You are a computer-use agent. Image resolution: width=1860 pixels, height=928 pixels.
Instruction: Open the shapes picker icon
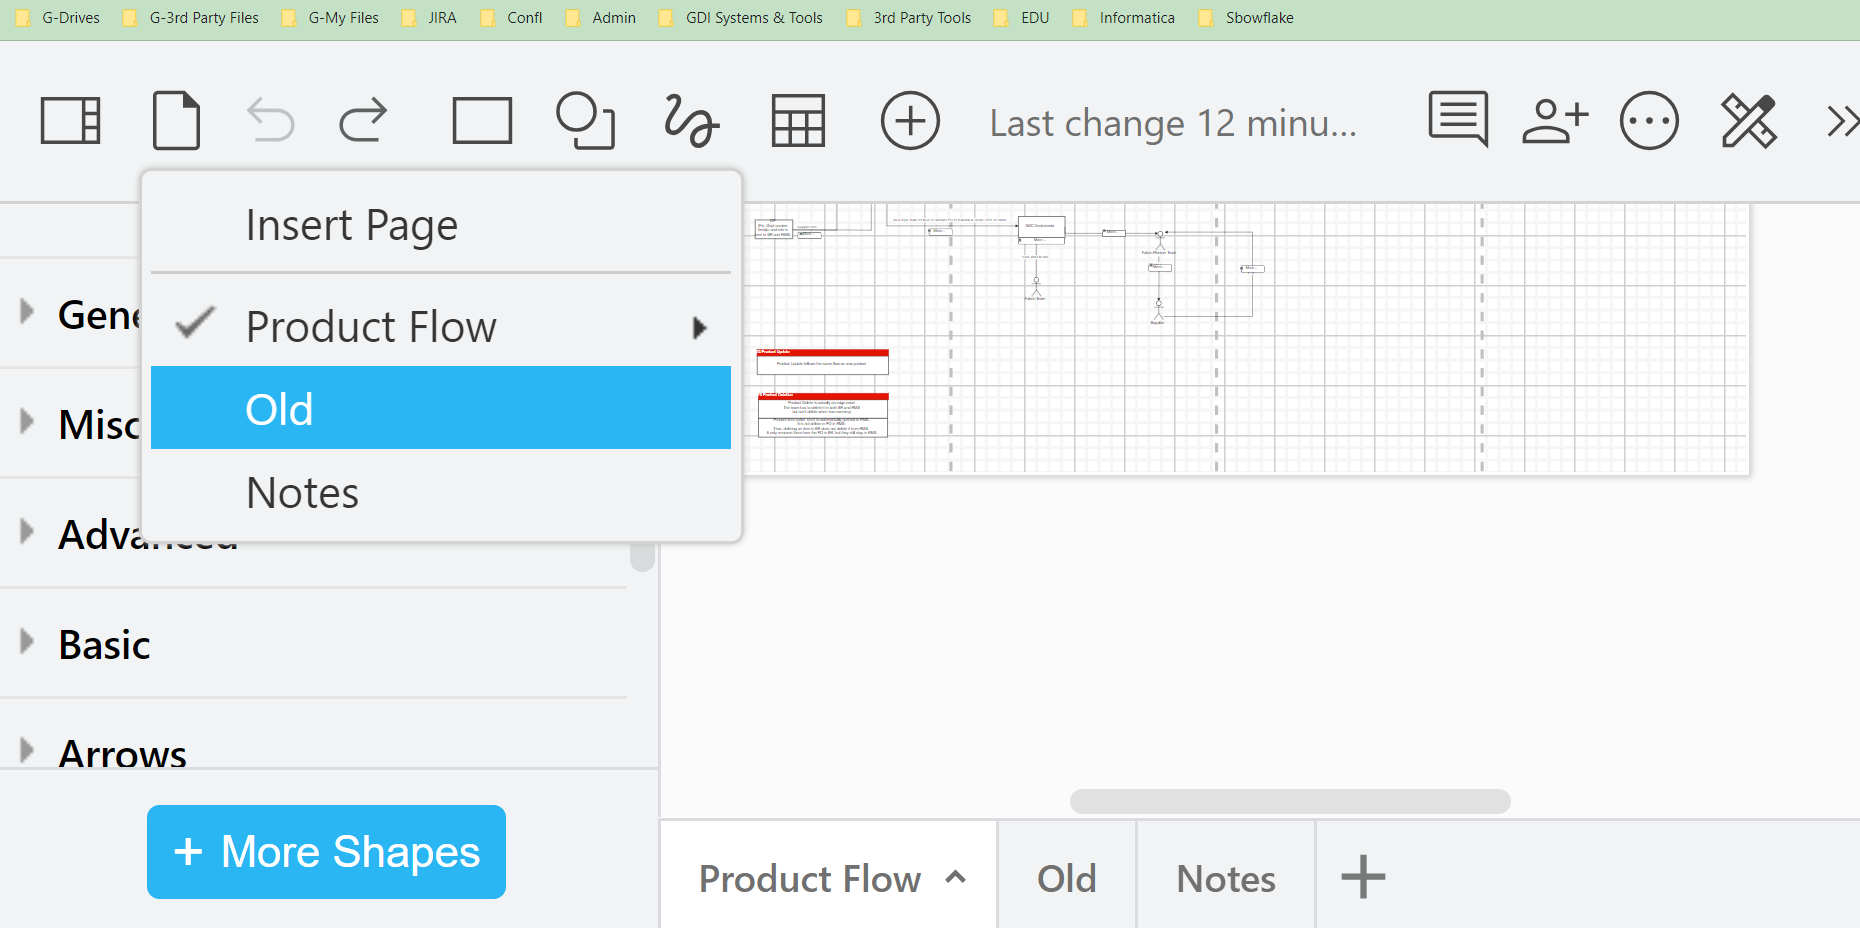tap(585, 121)
